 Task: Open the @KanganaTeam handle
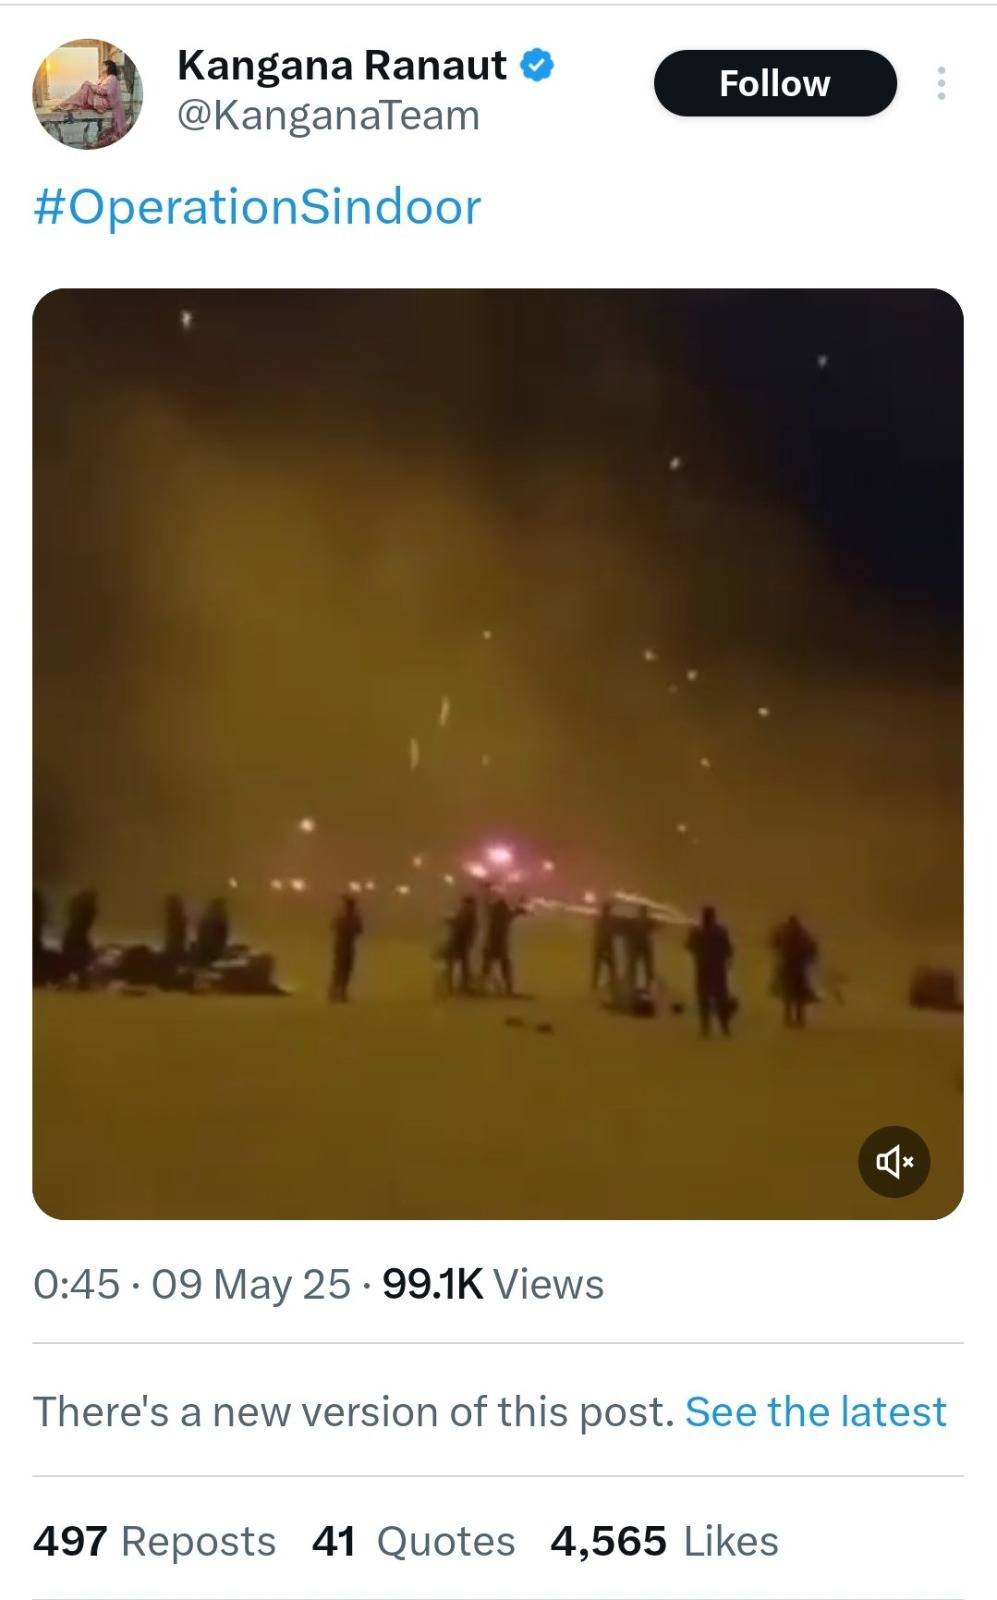pyautogui.click(x=328, y=116)
